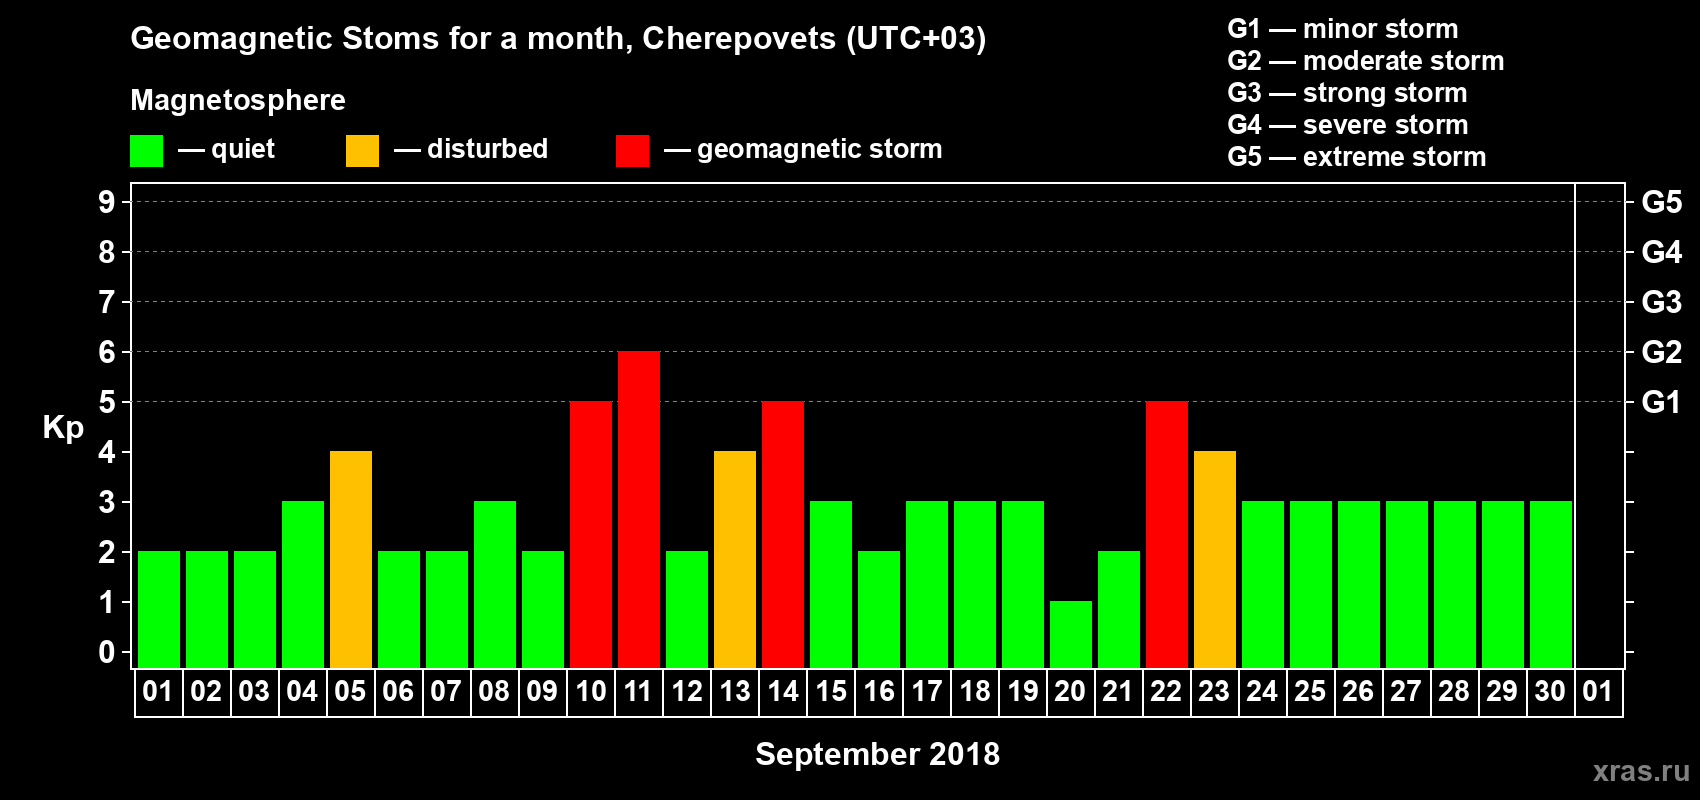Image resolution: width=1700 pixels, height=800 pixels.
Task: Select the green bar for day 01 of September
Action: pos(159,609)
